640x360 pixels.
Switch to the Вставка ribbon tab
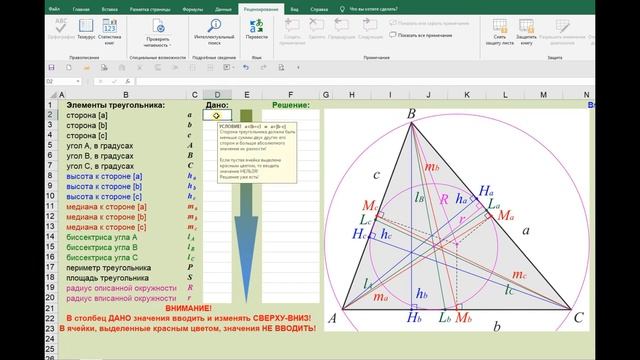pos(109,9)
